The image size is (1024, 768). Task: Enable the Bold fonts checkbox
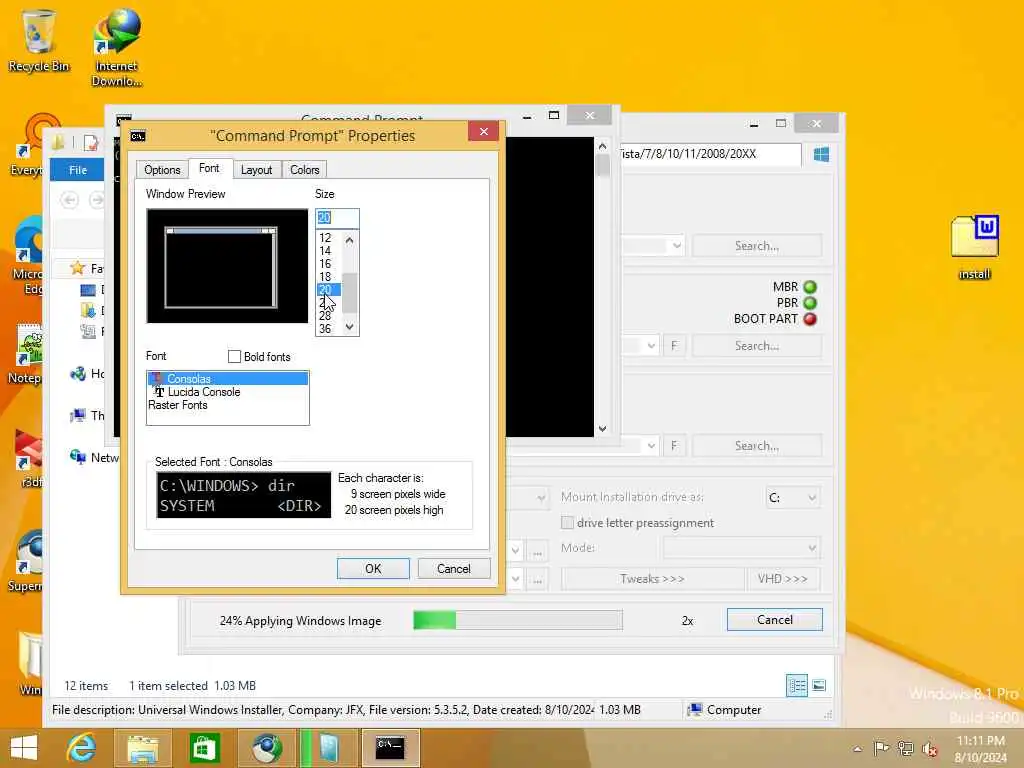coord(234,357)
